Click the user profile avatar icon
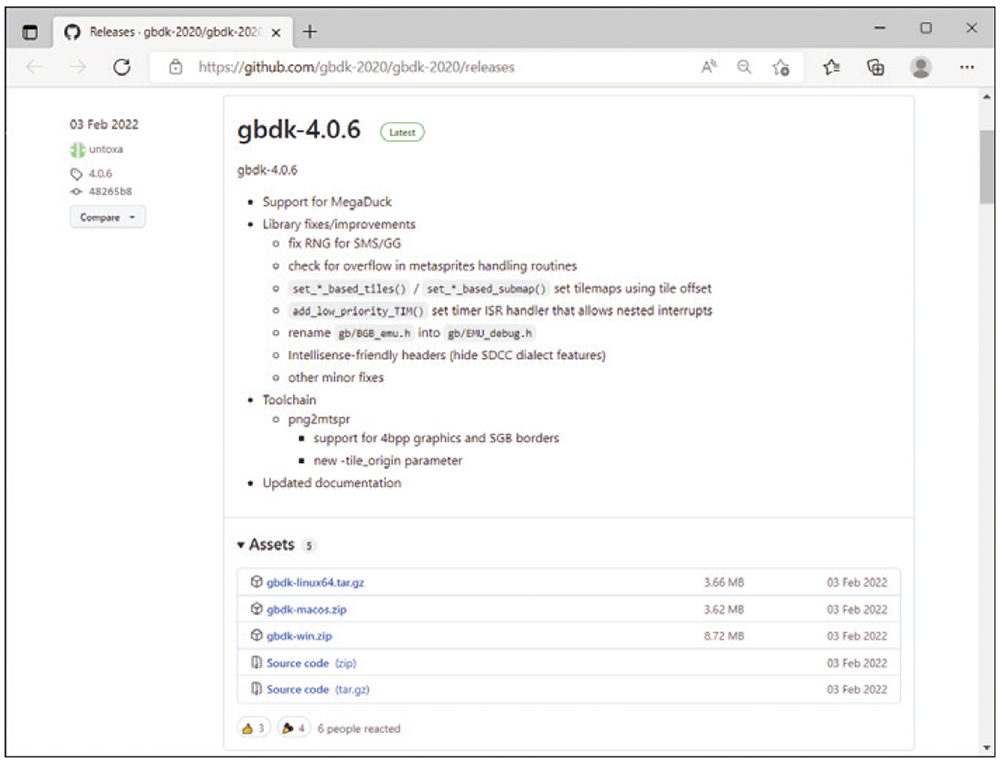 pos(921,68)
